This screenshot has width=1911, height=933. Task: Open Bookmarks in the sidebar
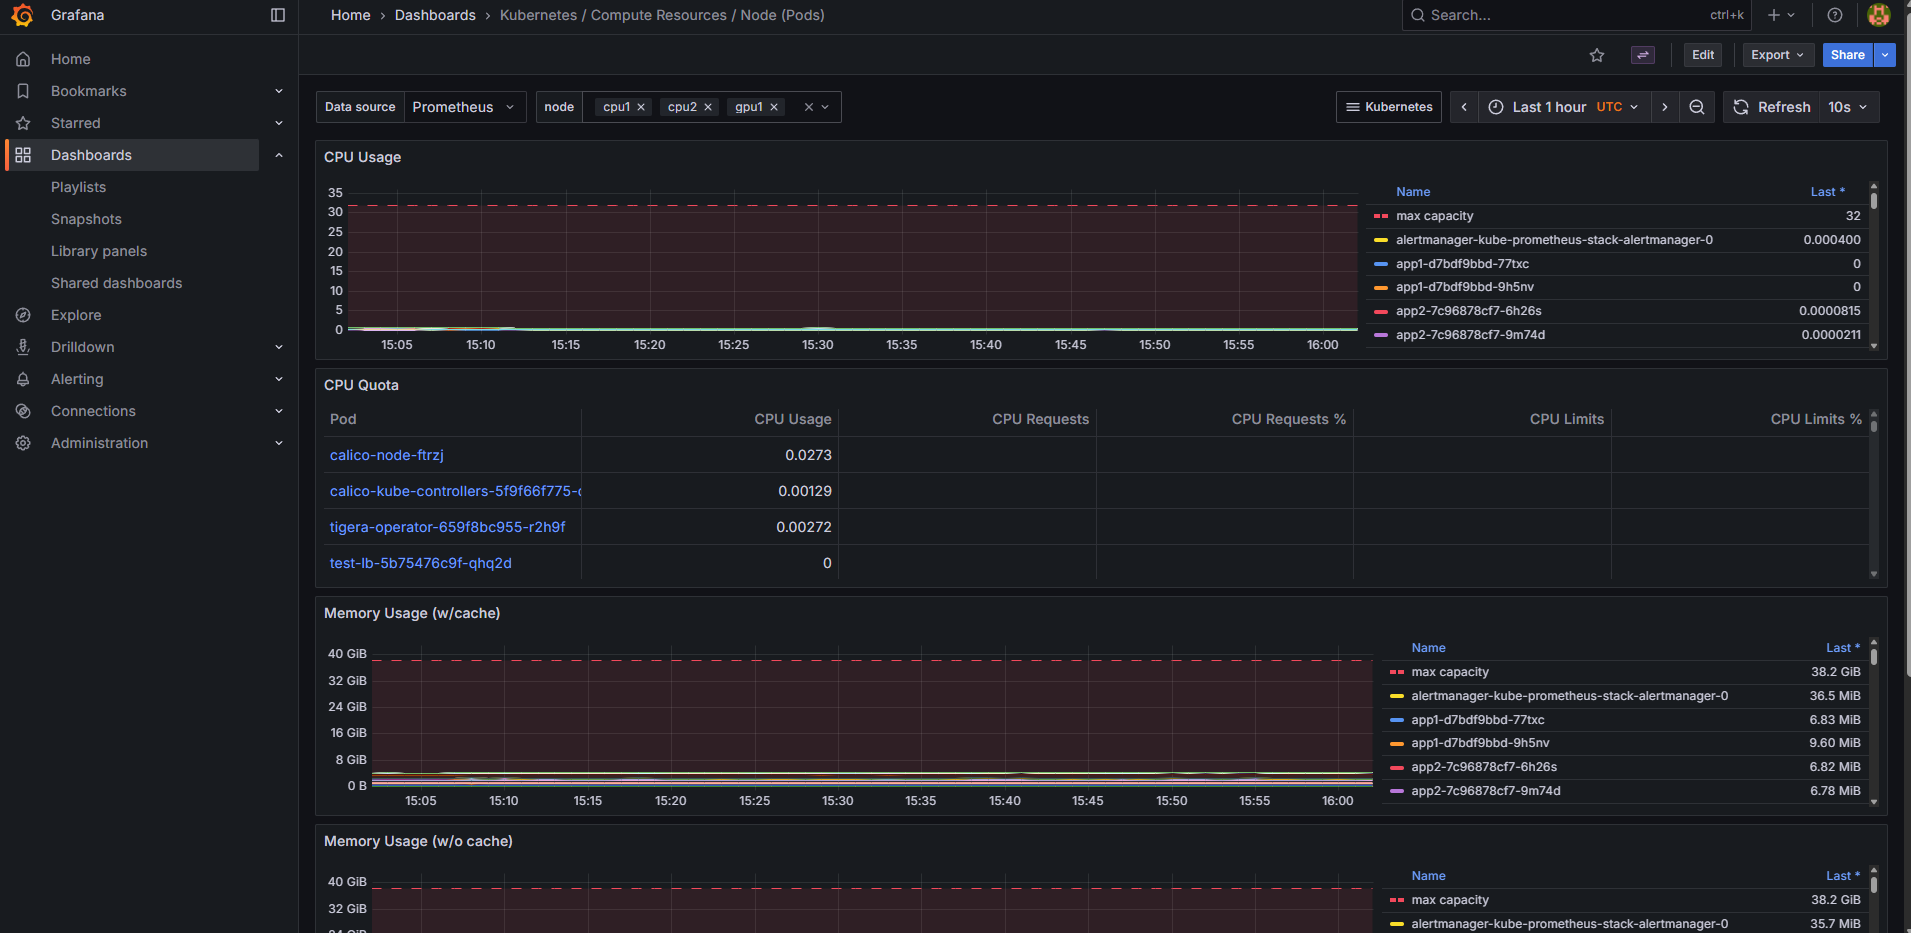[89, 91]
